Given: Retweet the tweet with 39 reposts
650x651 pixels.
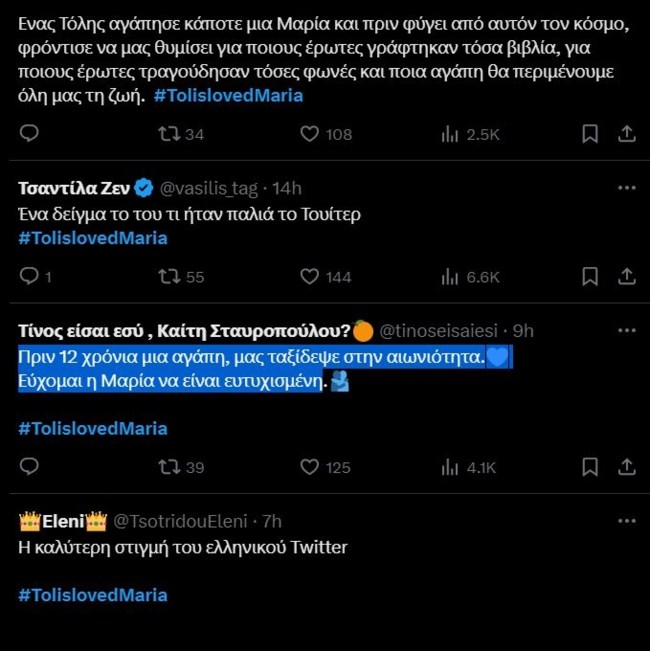Looking at the screenshot, I should tap(170, 466).
